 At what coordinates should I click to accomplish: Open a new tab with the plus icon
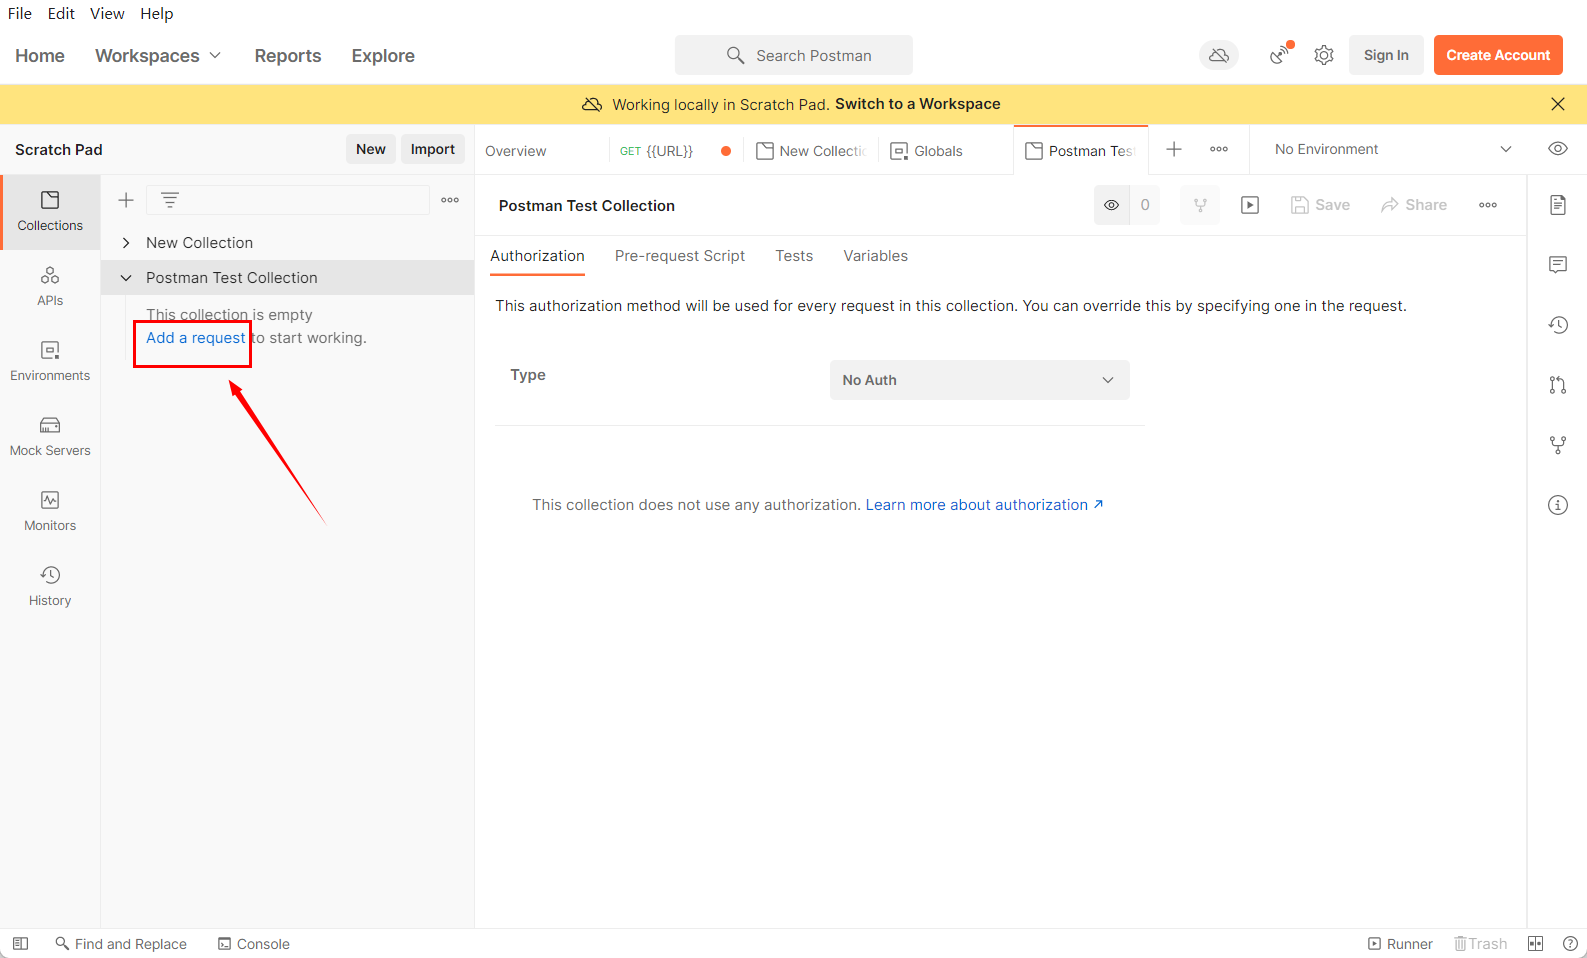point(1174,149)
